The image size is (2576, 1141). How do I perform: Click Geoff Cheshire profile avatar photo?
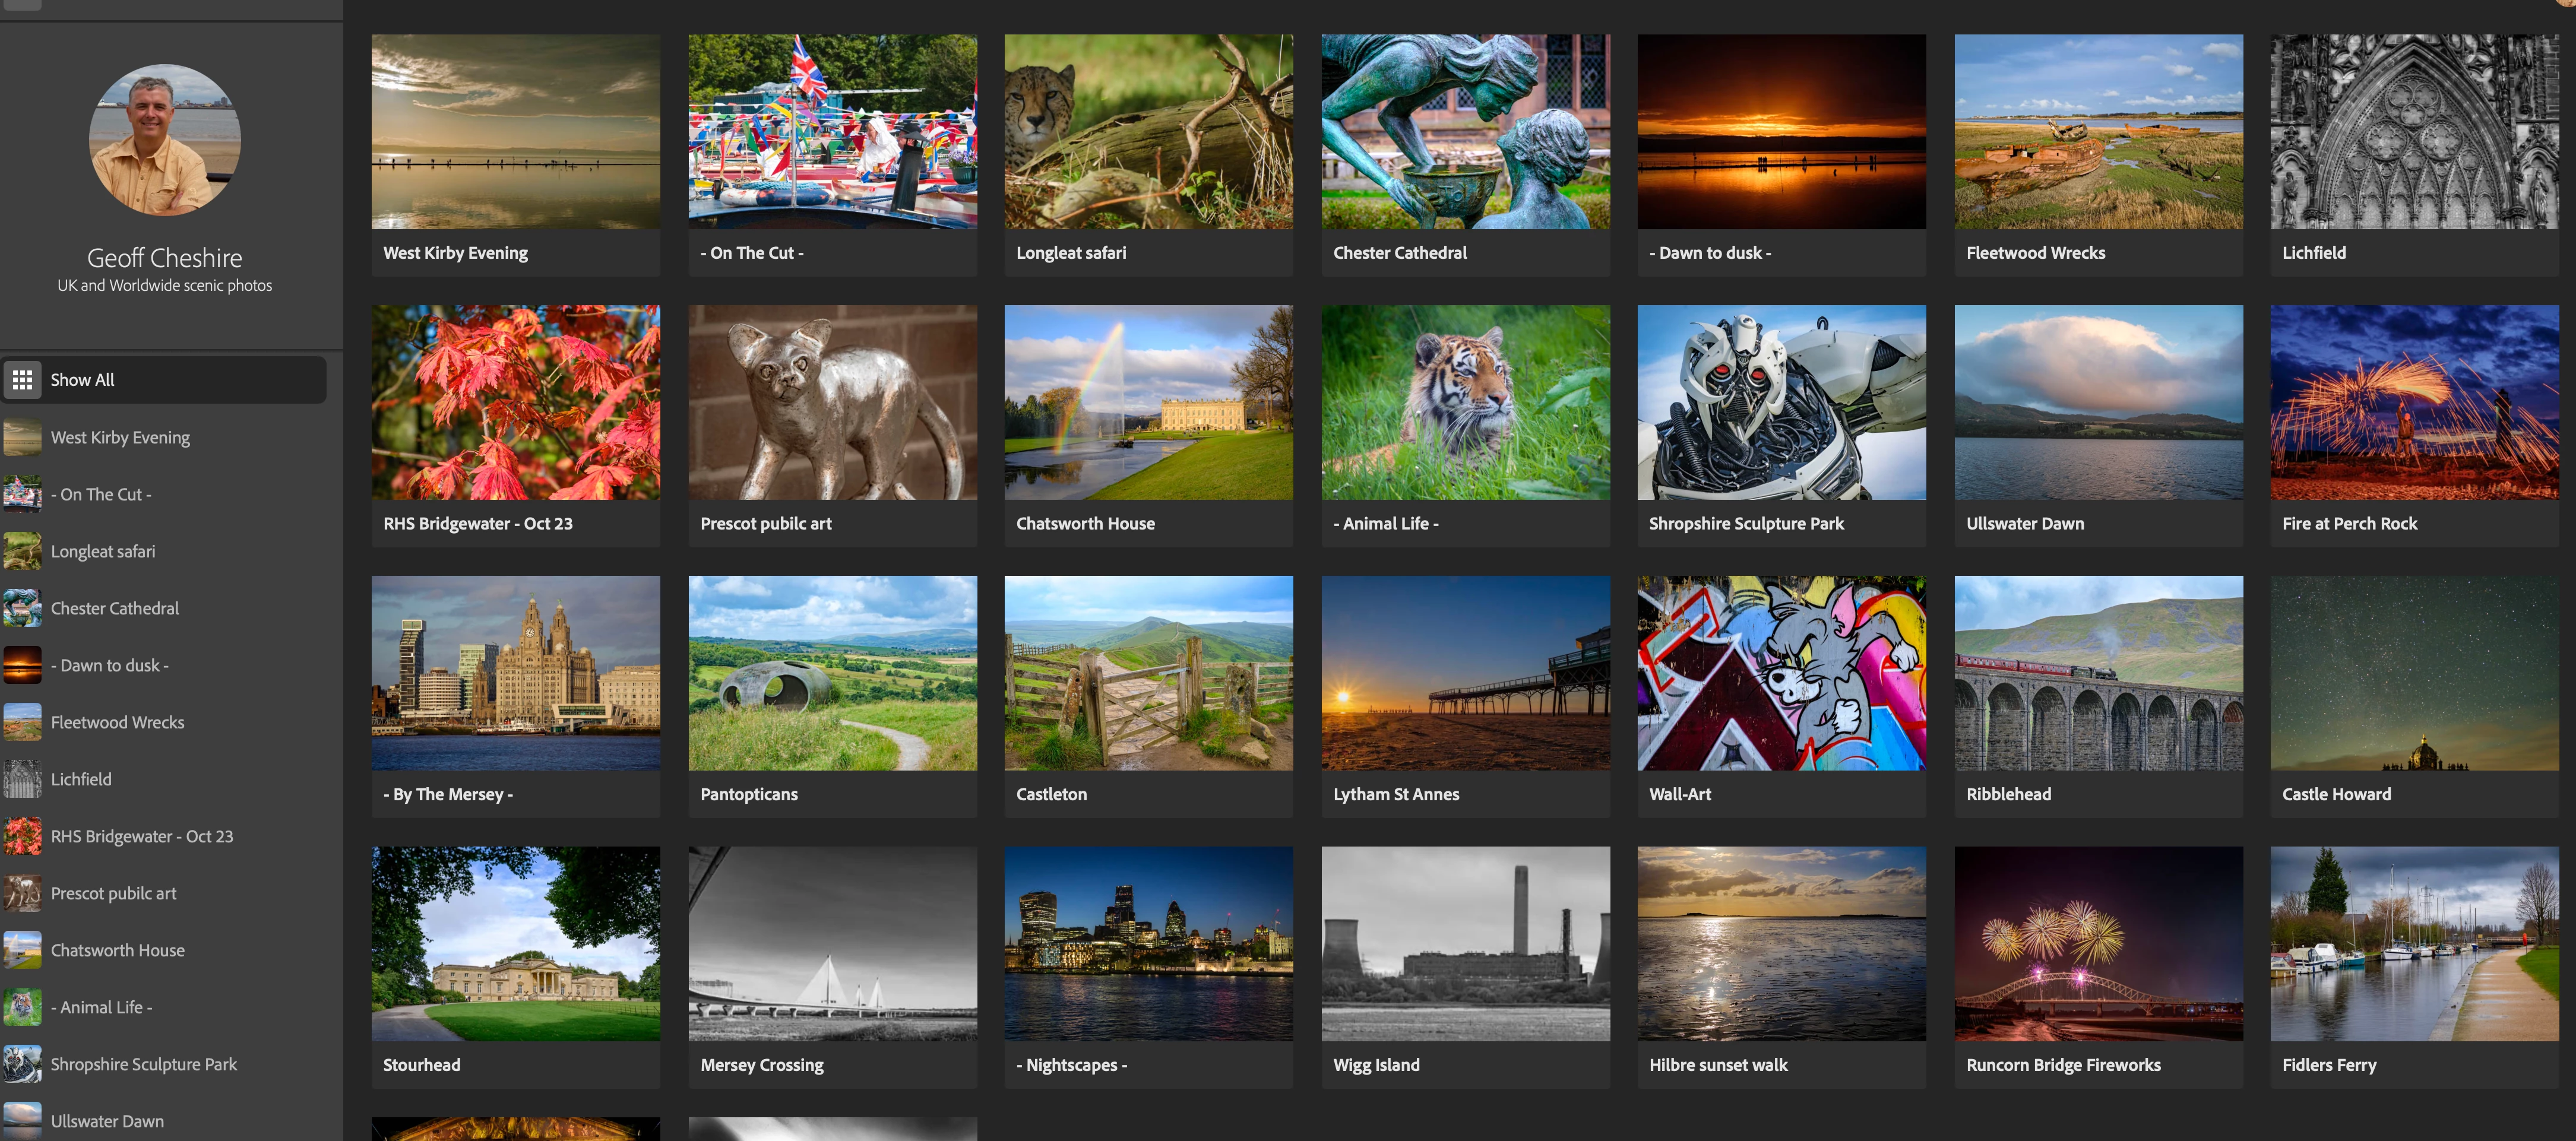[x=165, y=140]
